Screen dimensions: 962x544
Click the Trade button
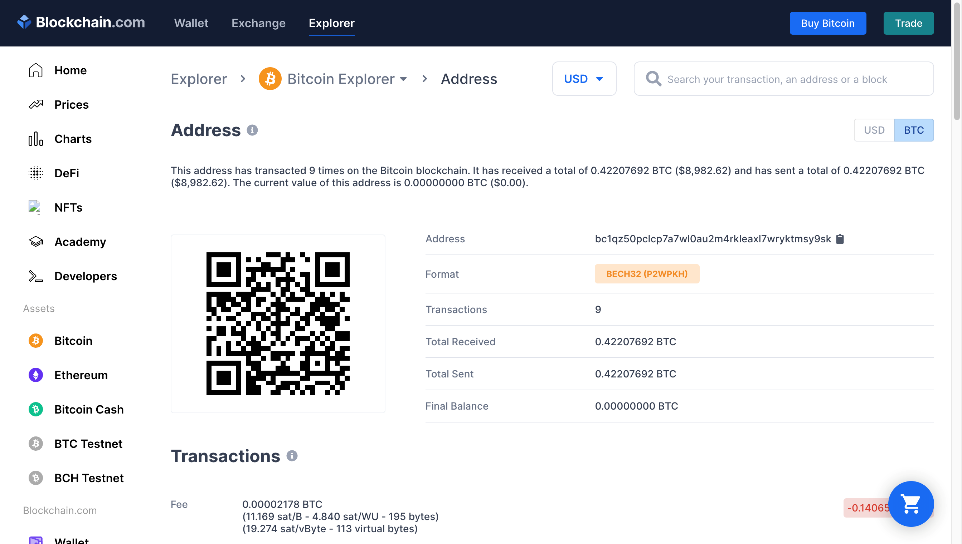click(x=908, y=23)
